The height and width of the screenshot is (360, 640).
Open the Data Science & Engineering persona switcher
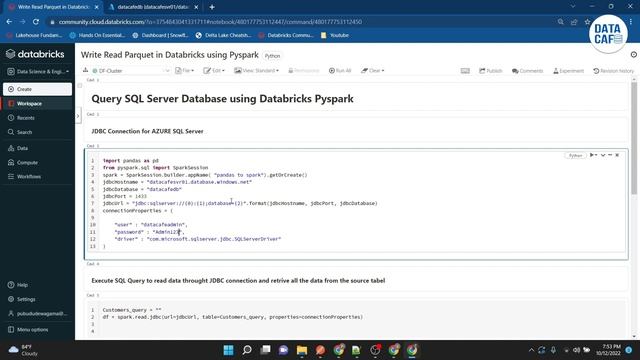[38, 71]
